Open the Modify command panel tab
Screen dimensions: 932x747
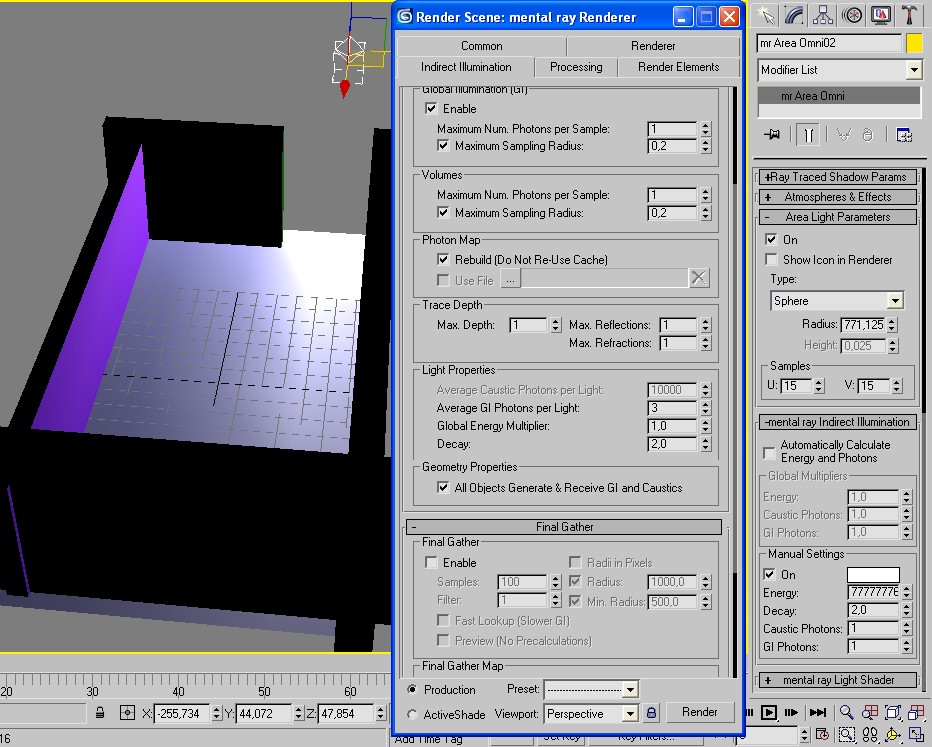[794, 15]
